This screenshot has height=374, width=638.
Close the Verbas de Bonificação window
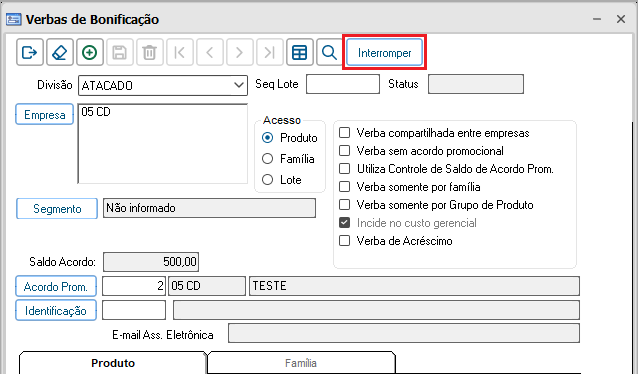(x=621, y=19)
